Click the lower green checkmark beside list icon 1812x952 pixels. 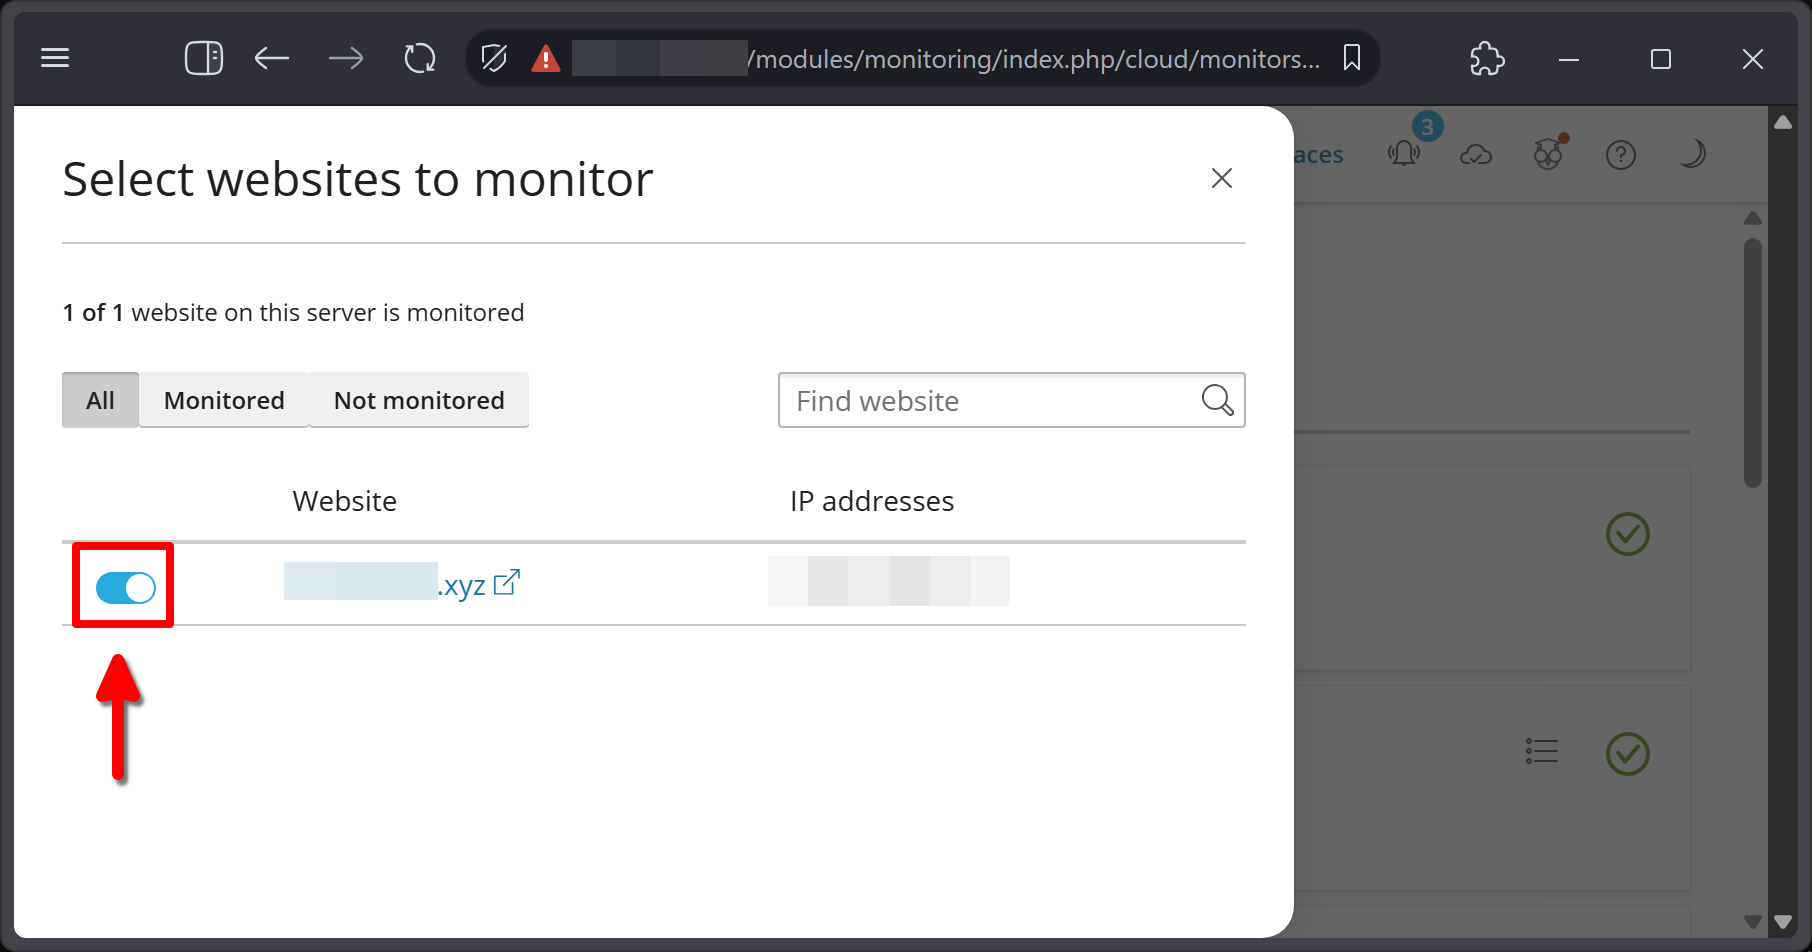(1628, 754)
